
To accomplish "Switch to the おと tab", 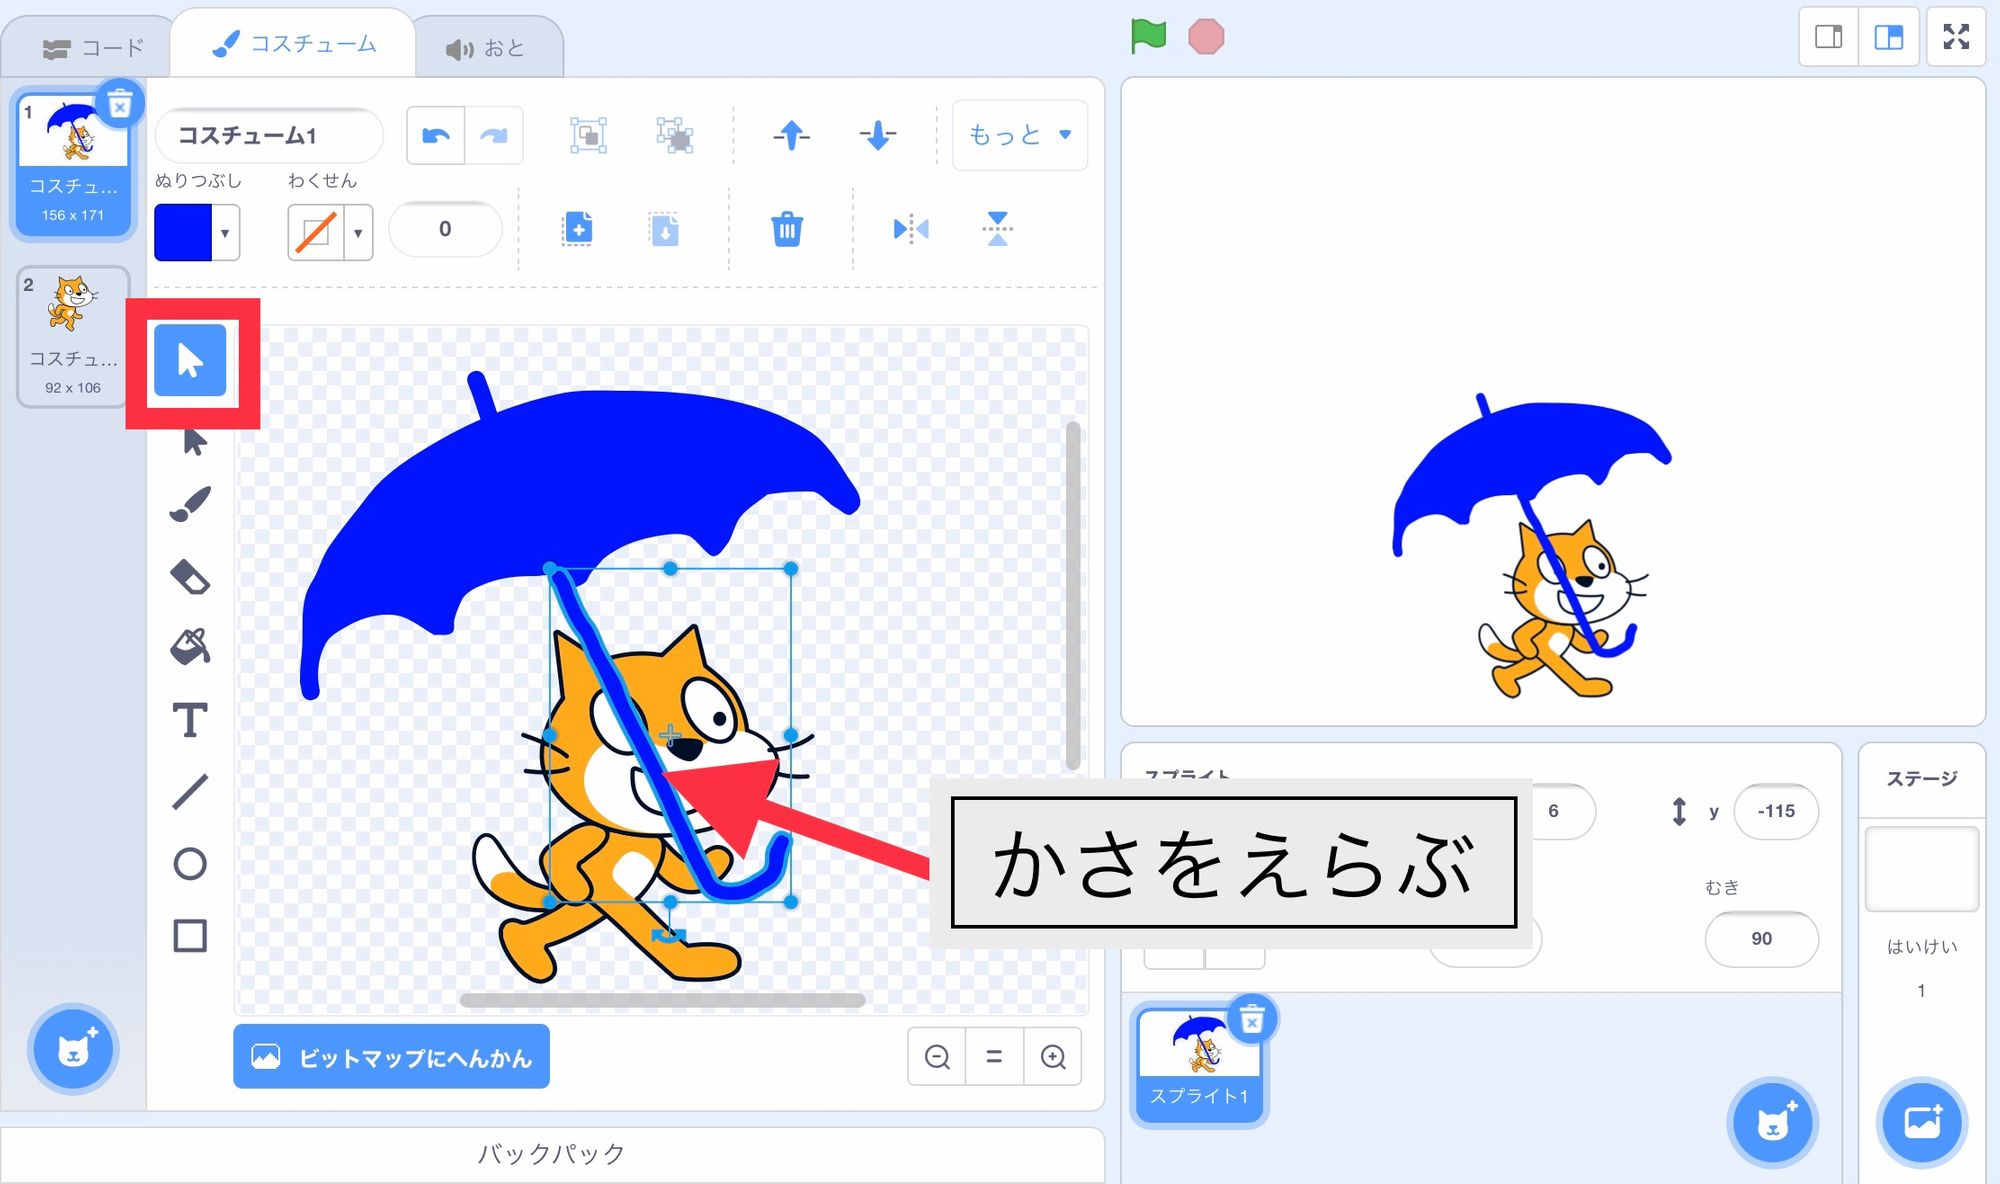I will (x=486, y=48).
